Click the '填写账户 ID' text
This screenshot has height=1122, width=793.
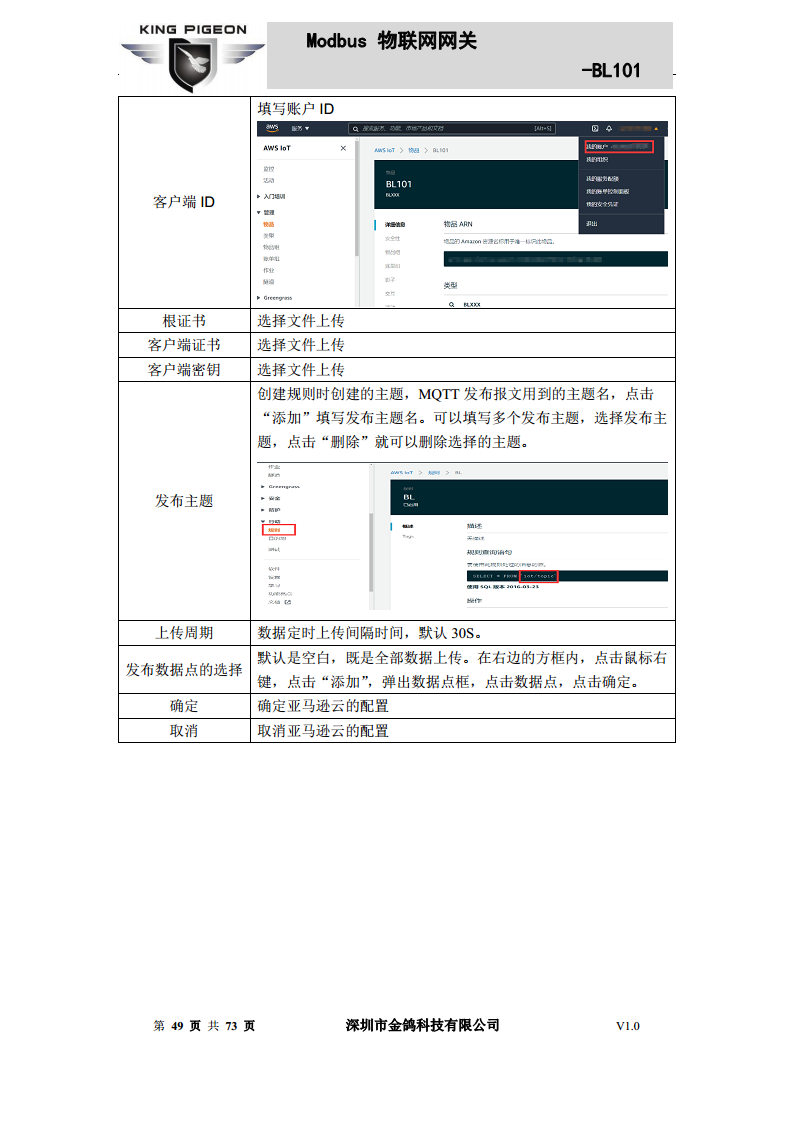point(296,109)
